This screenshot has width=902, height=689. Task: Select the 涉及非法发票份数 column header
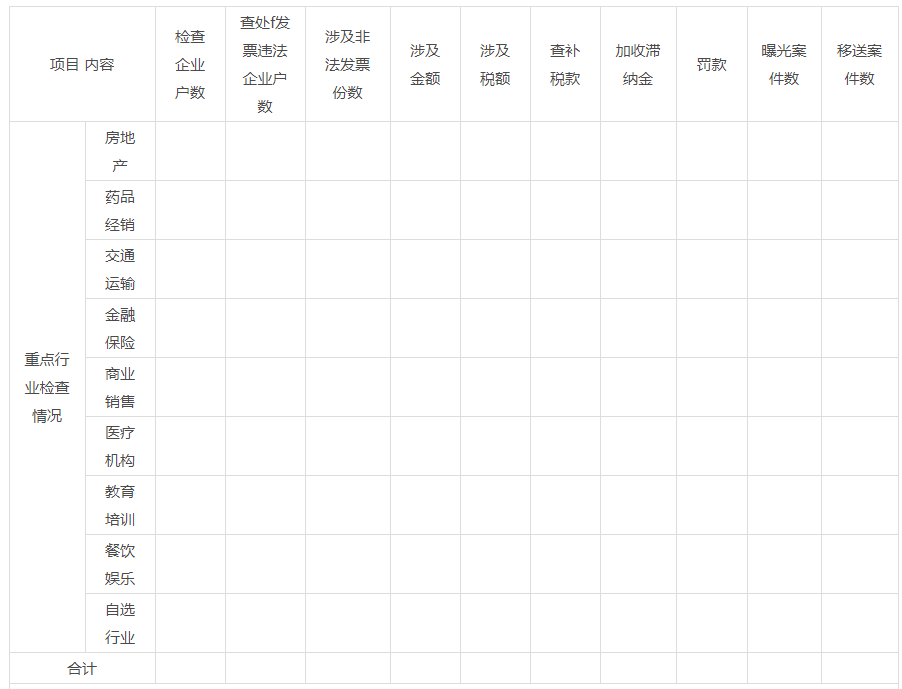tap(347, 65)
